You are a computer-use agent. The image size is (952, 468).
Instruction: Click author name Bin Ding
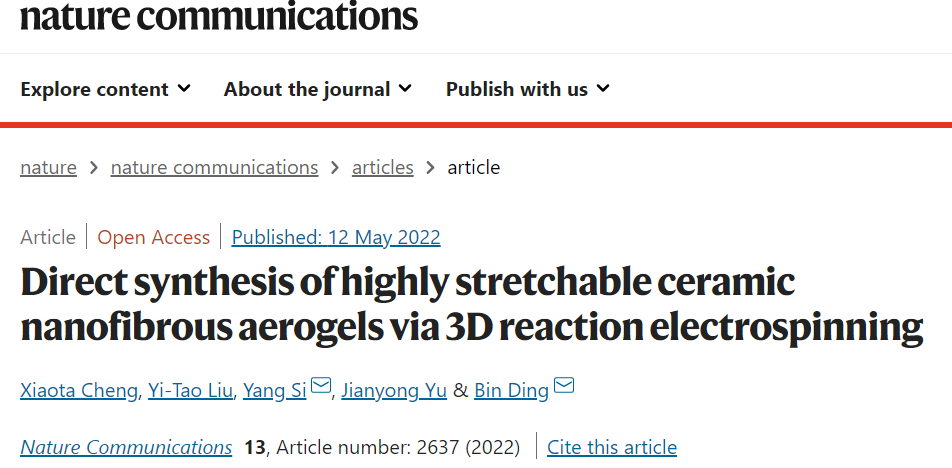point(511,390)
